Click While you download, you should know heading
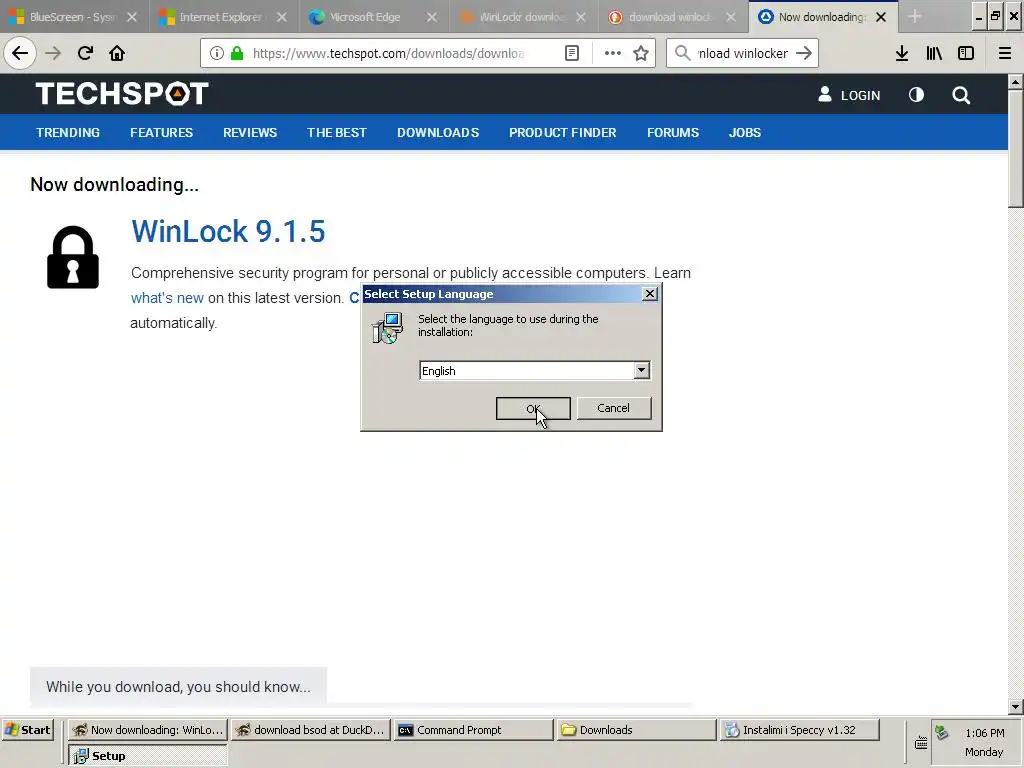Viewport: 1024px width, 768px height. click(178, 686)
